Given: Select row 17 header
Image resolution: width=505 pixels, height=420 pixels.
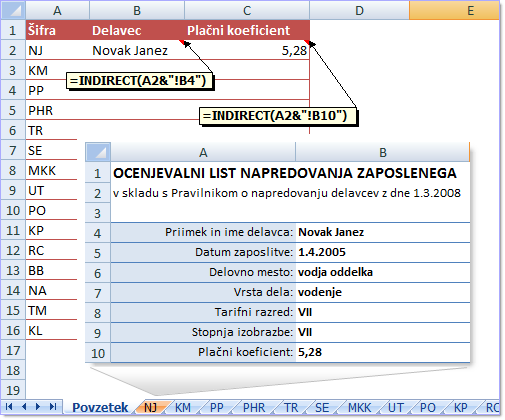Looking at the screenshot, I should pyautogui.click(x=13, y=350).
